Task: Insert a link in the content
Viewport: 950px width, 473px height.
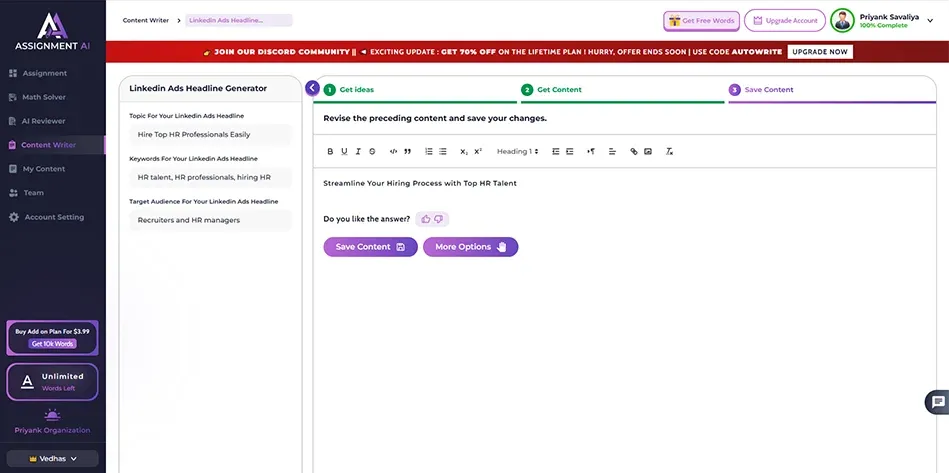Action: (633, 152)
